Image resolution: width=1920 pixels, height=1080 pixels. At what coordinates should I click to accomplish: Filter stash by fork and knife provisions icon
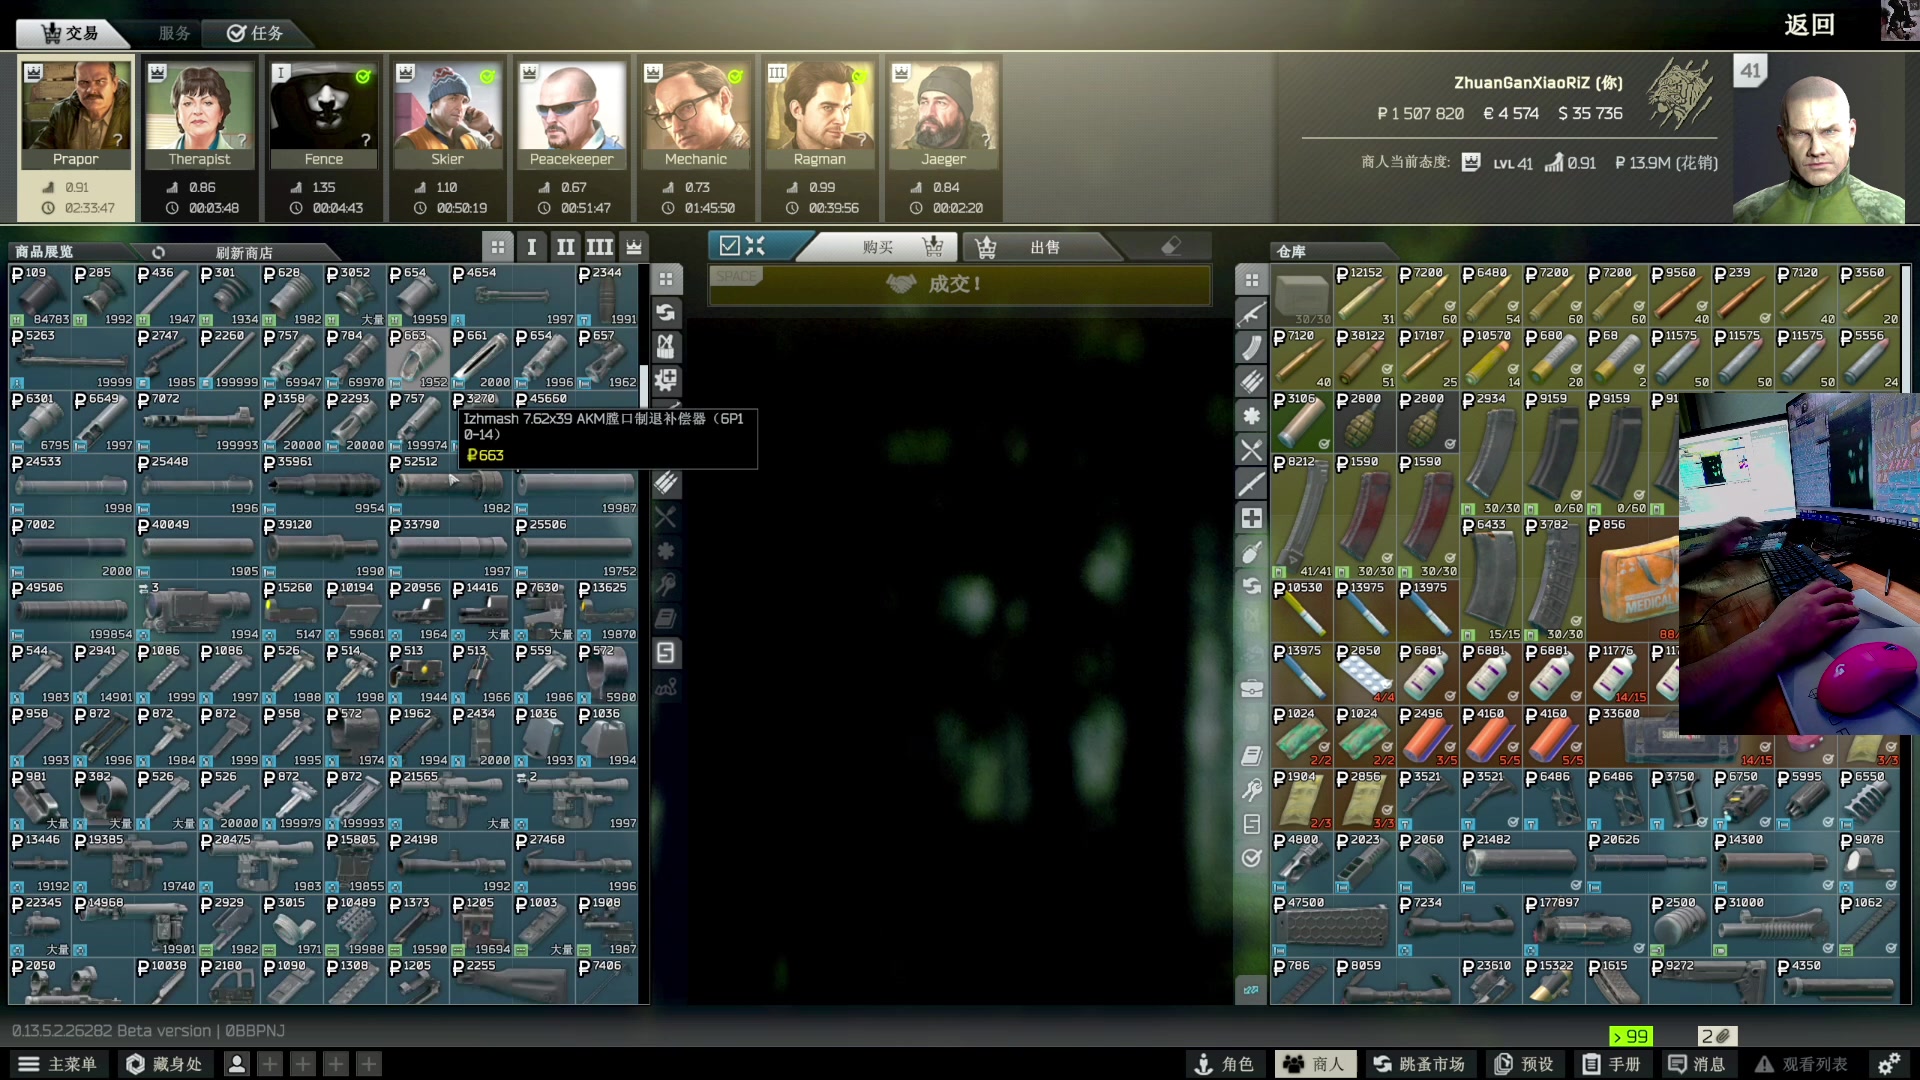1251,450
